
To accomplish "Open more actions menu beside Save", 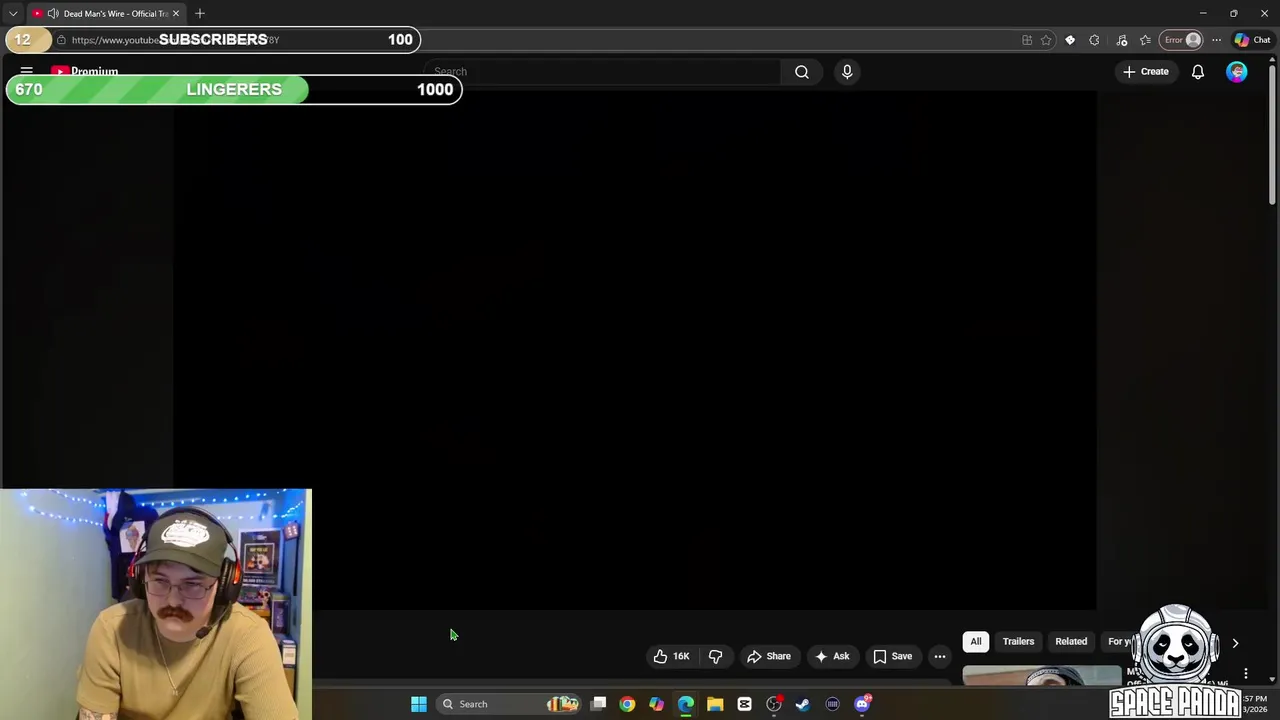I will click(x=940, y=656).
